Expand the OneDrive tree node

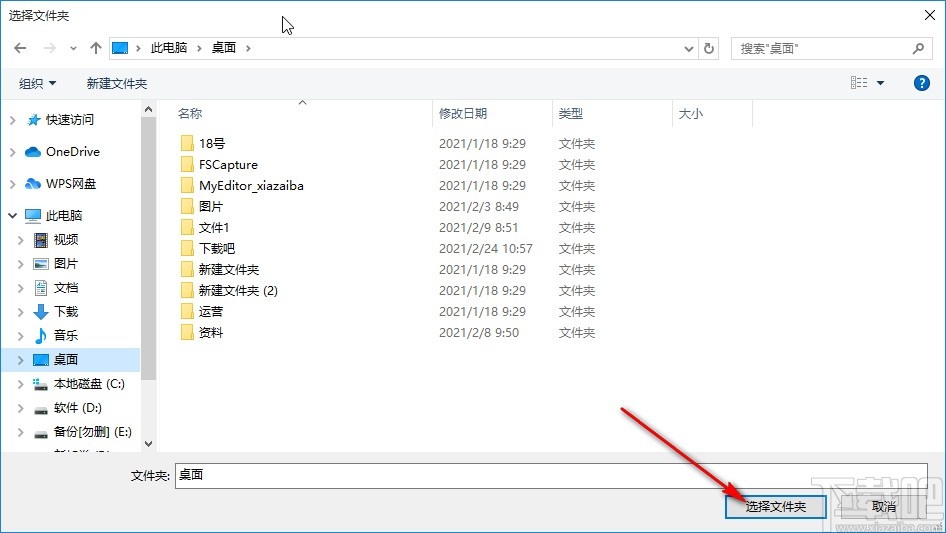(x=13, y=152)
